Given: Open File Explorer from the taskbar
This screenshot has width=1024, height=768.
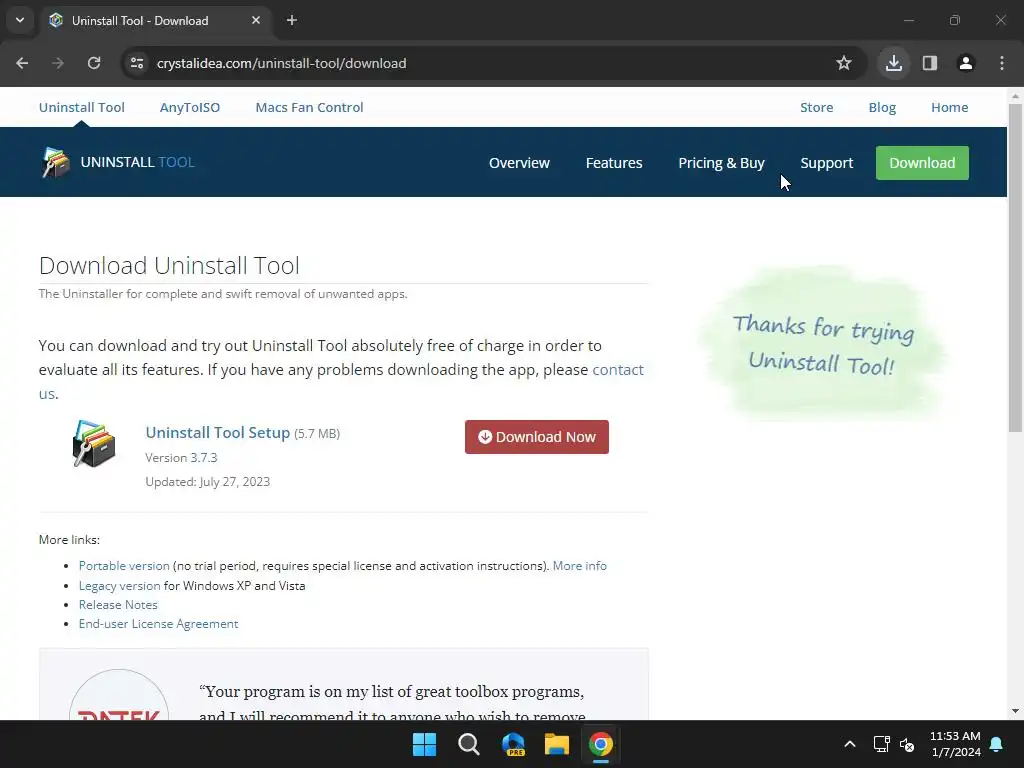Looking at the screenshot, I should 557,744.
